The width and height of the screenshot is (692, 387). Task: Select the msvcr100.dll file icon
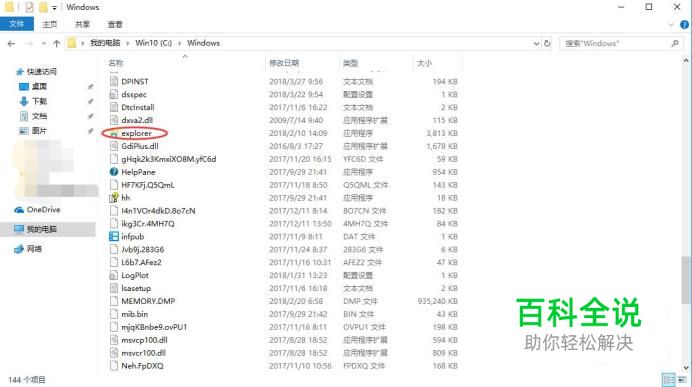[x=114, y=353]
